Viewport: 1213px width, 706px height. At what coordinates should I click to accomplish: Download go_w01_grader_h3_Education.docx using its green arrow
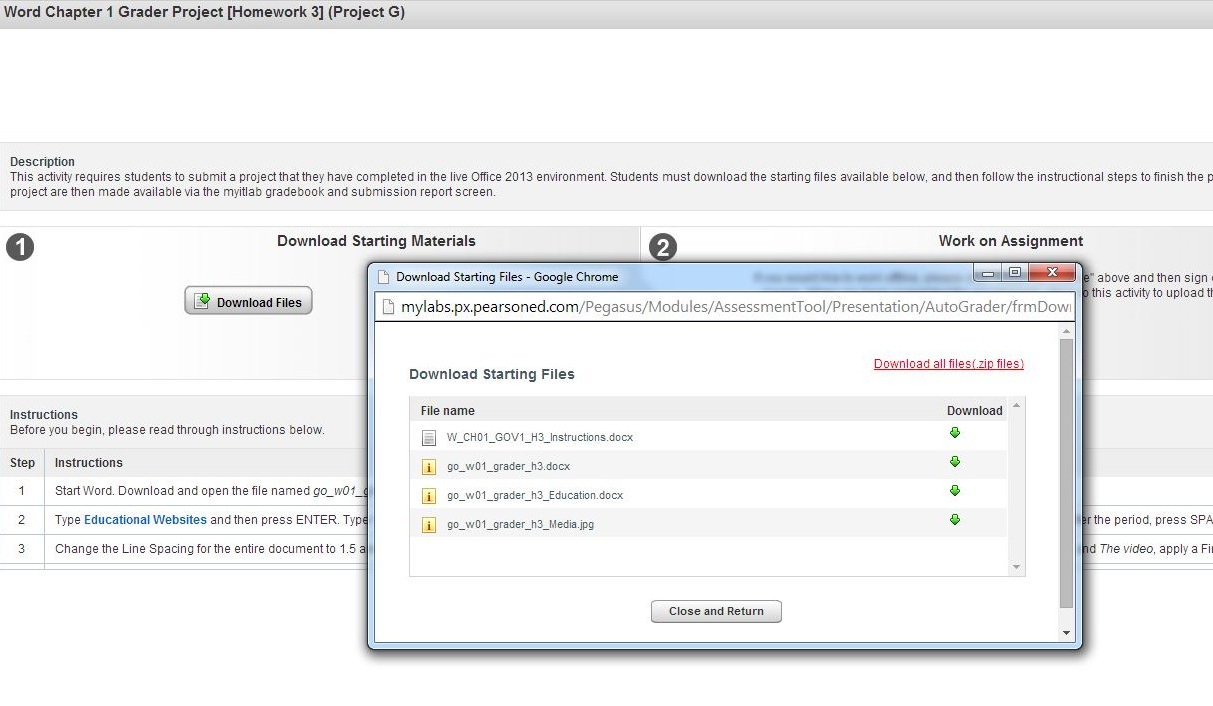[955, 491]
